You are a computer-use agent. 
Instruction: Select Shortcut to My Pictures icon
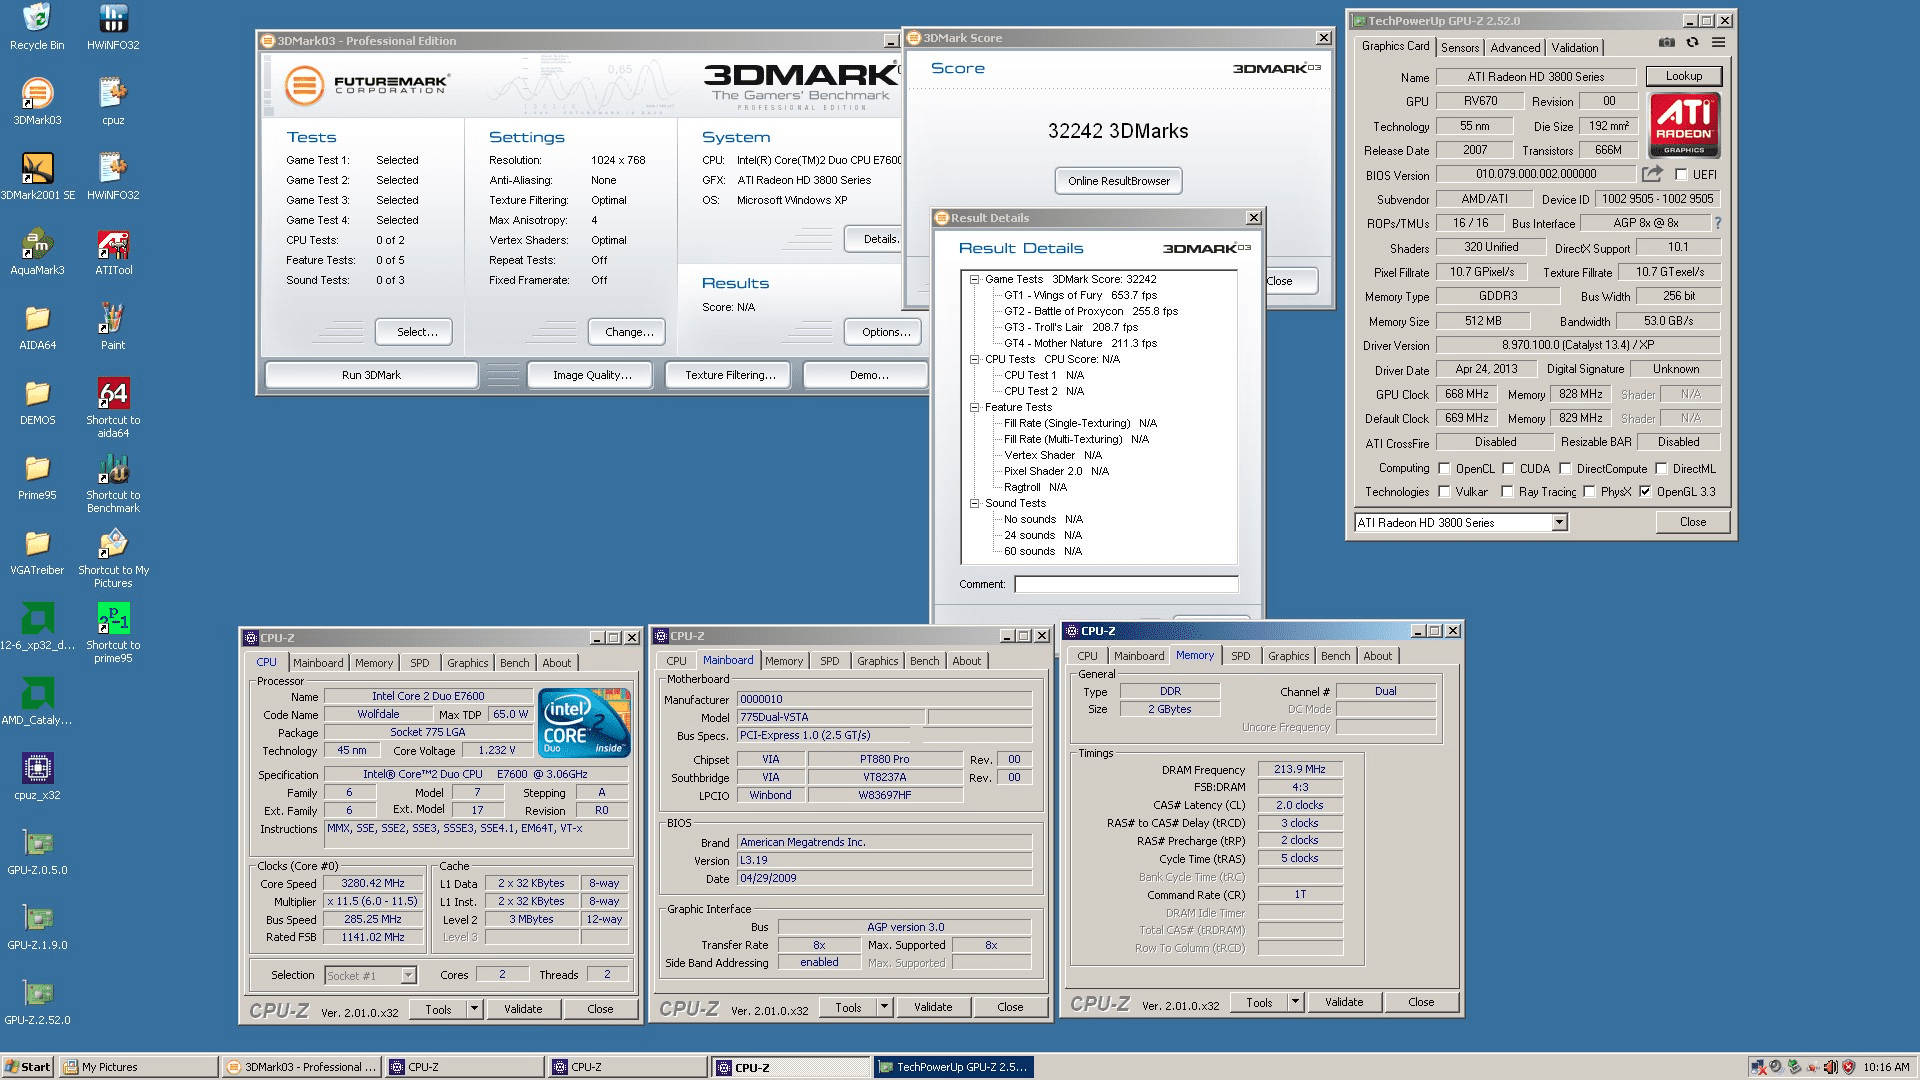(113, 558)
